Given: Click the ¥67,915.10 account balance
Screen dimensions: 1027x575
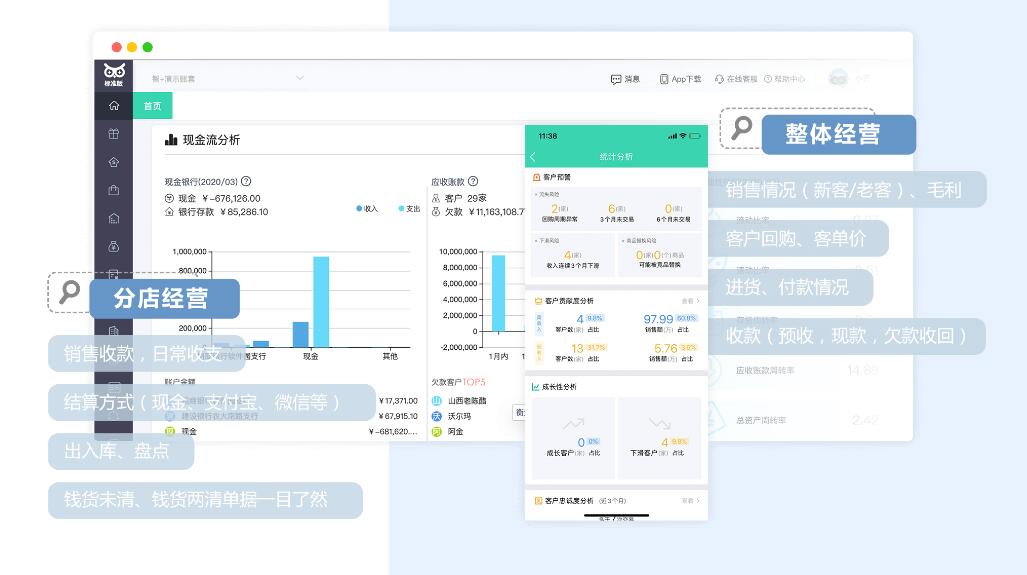Looking at the screenshot, I should click(398, 416).
